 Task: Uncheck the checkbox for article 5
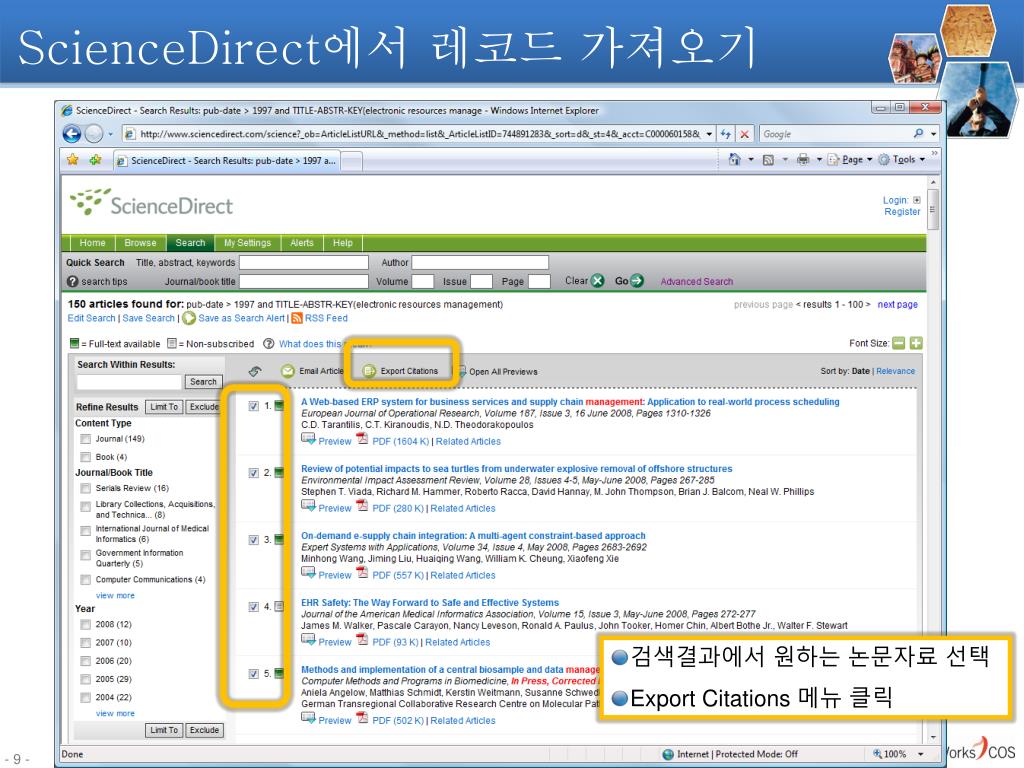(253, 674)
